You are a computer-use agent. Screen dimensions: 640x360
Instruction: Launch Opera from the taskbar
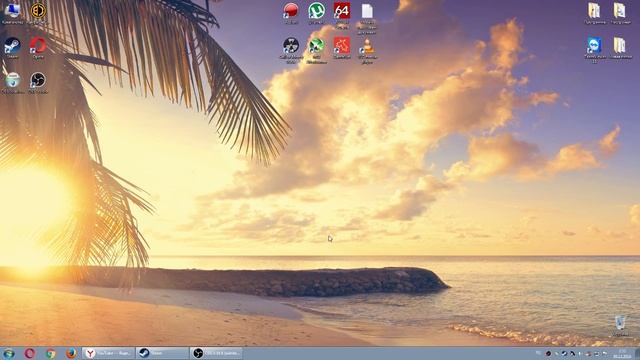29,353
